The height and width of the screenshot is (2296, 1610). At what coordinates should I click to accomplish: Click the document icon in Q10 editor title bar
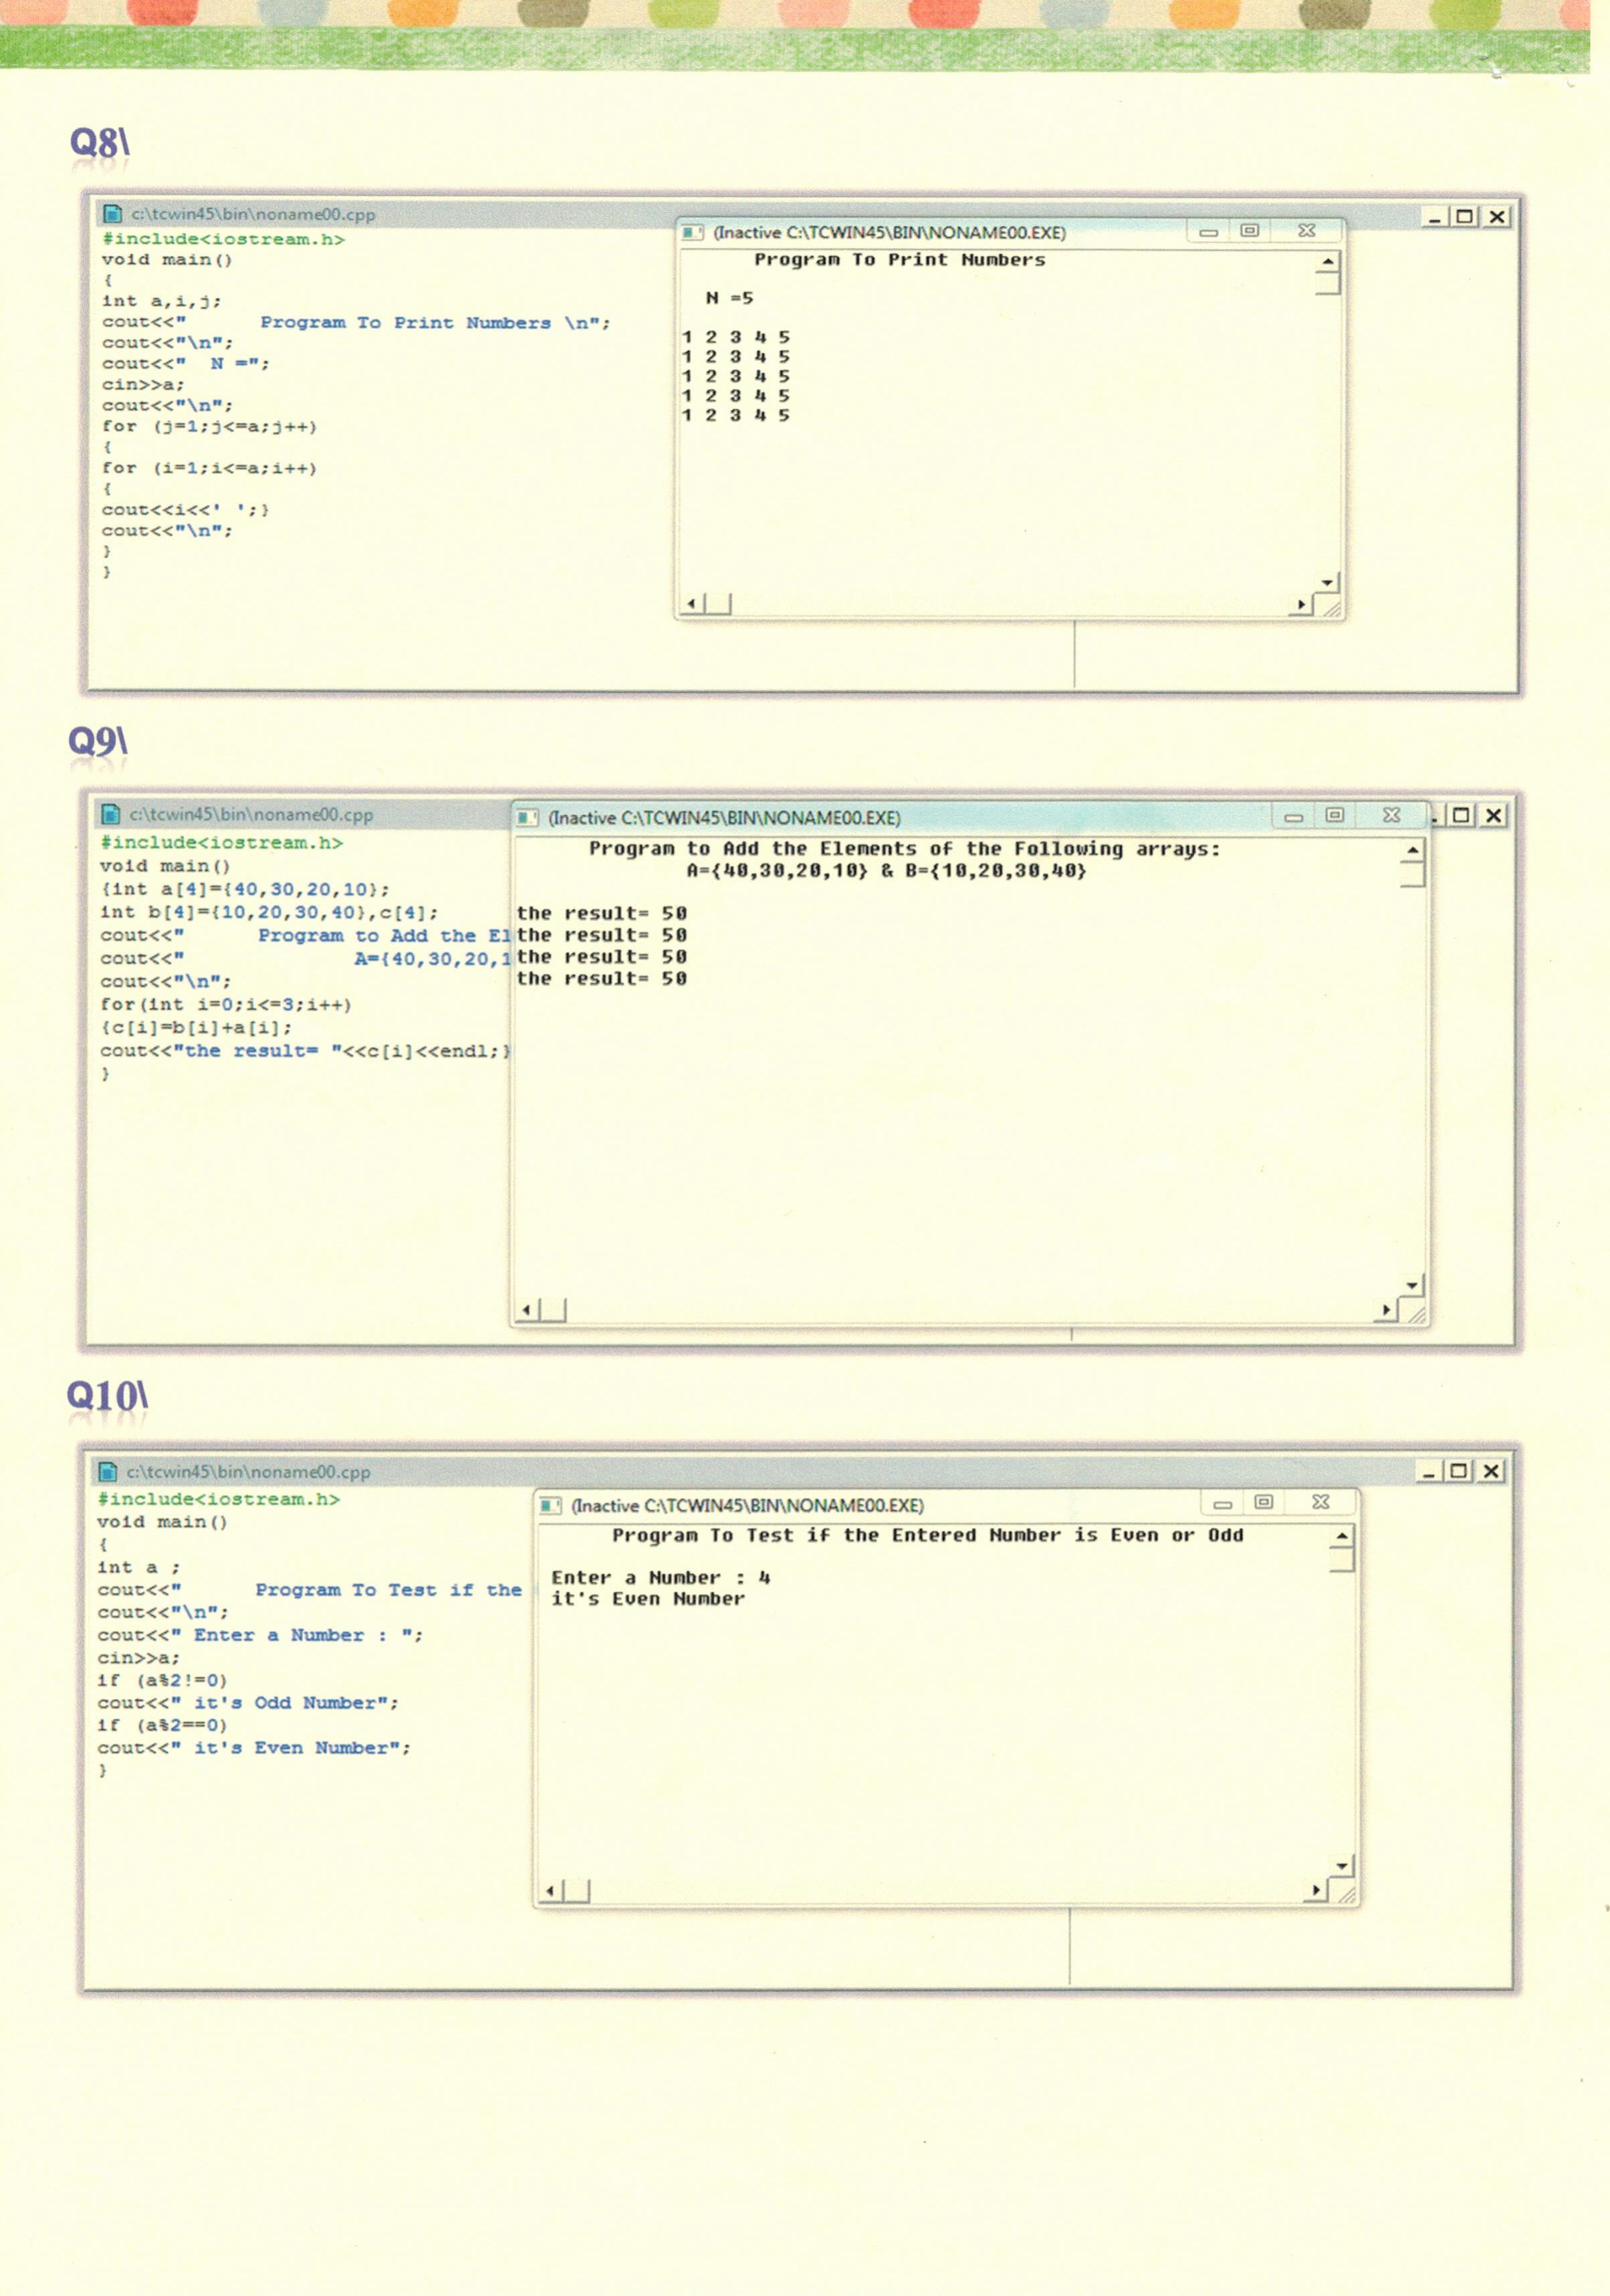(x=108, y=1471)
